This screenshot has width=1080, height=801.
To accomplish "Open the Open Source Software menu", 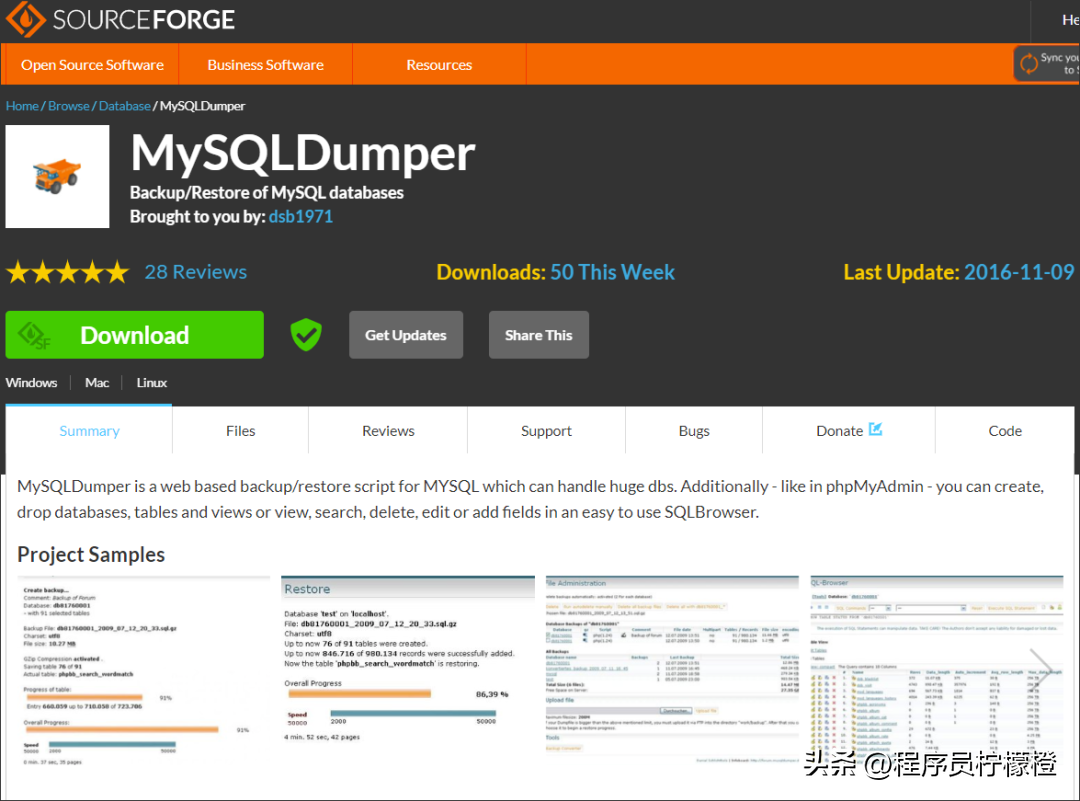I will 92,65.
